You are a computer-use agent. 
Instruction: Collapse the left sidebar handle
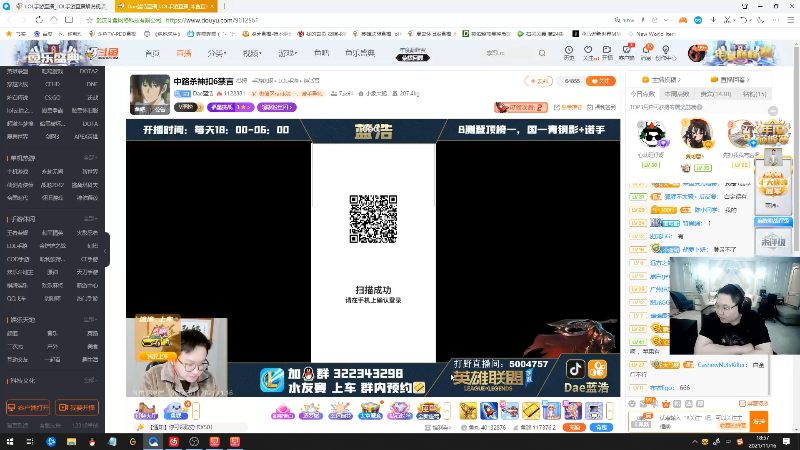click(x=106, y=250)
